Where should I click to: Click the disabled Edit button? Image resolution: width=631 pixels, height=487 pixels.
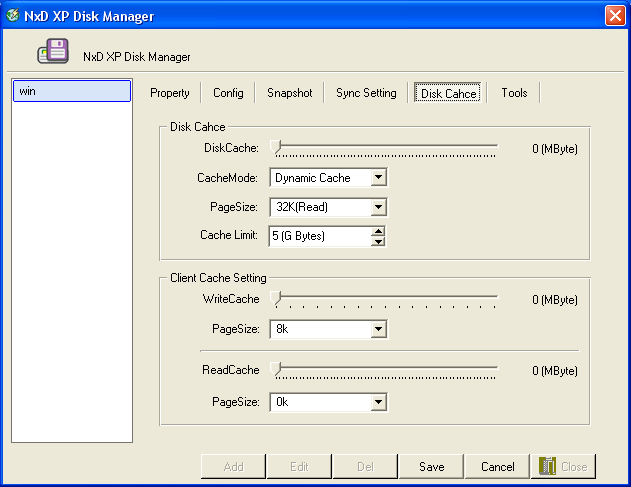299,466
